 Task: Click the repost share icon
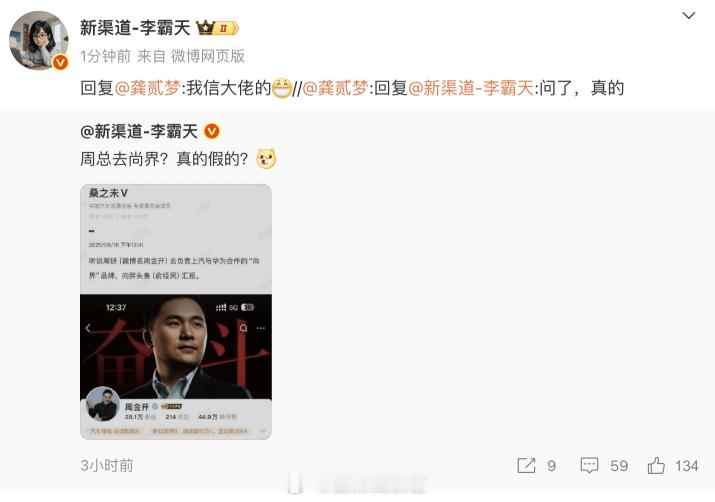coord(526,466)
